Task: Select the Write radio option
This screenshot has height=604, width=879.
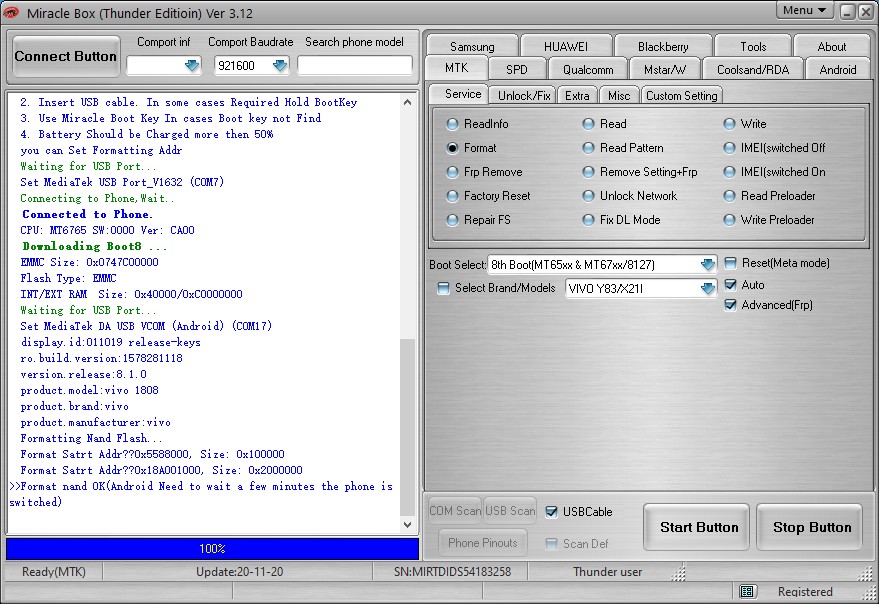Action: pos(729,124)
